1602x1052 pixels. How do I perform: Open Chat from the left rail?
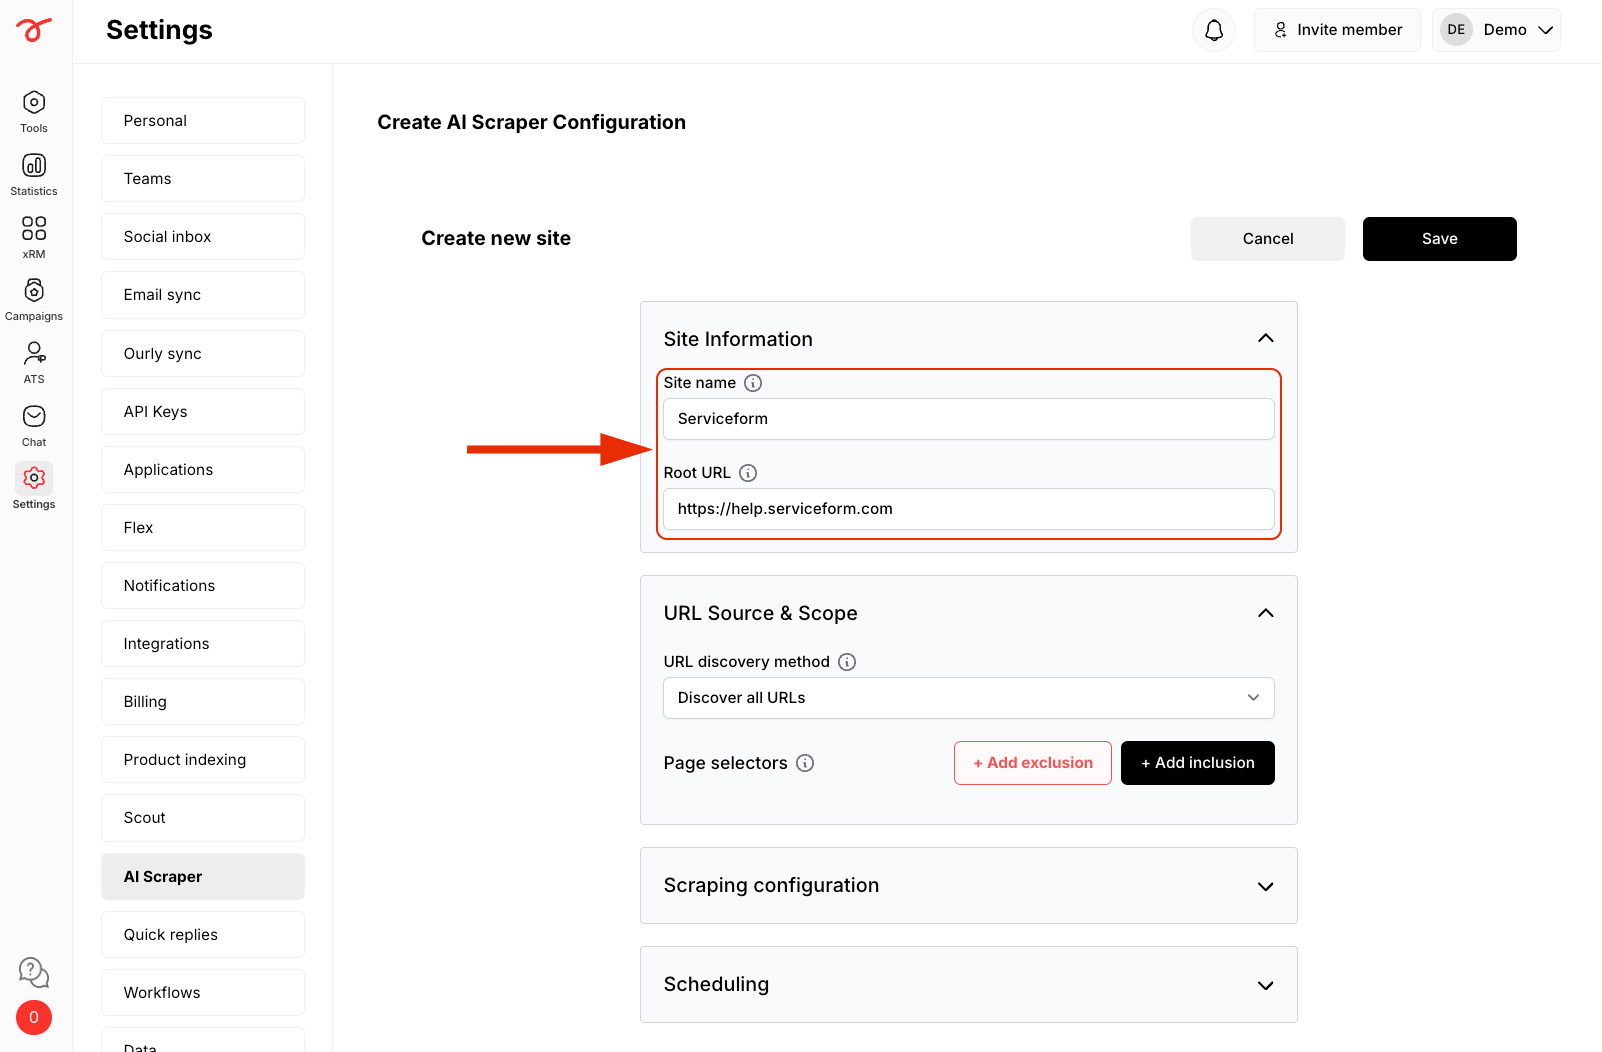pos(34,425)
